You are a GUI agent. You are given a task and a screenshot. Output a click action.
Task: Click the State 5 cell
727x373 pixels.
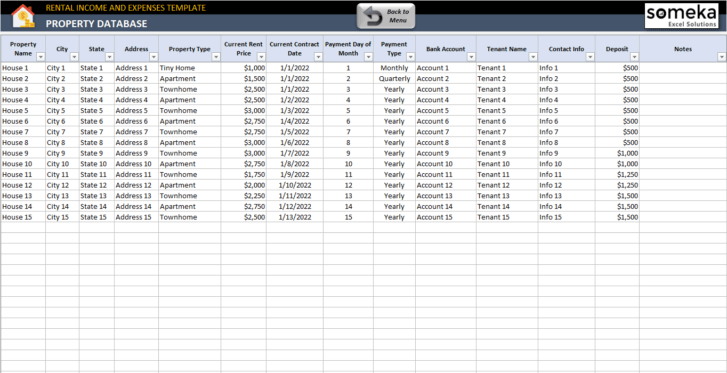coord(96,110)
